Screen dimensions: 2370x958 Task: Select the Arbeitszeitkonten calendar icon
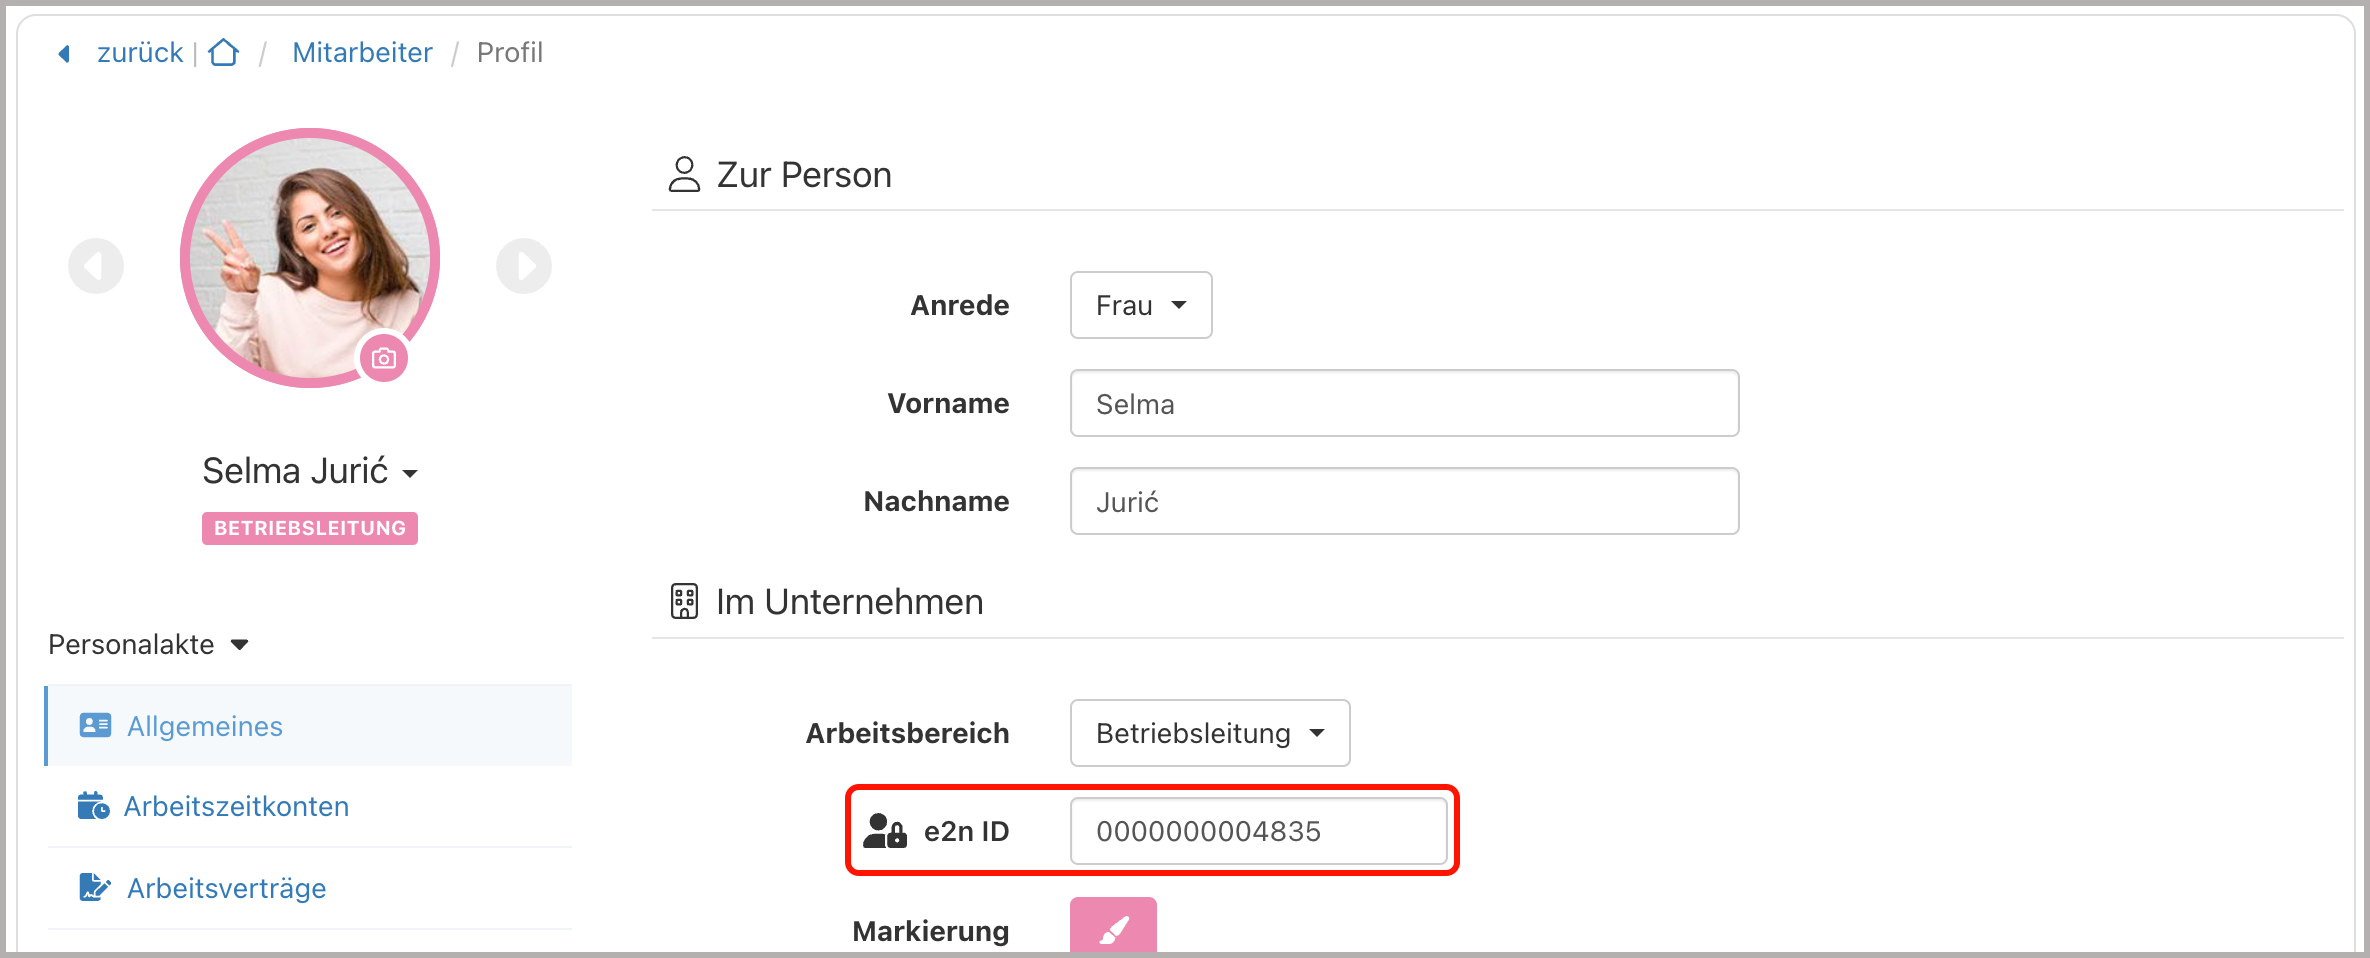point(93,805)
